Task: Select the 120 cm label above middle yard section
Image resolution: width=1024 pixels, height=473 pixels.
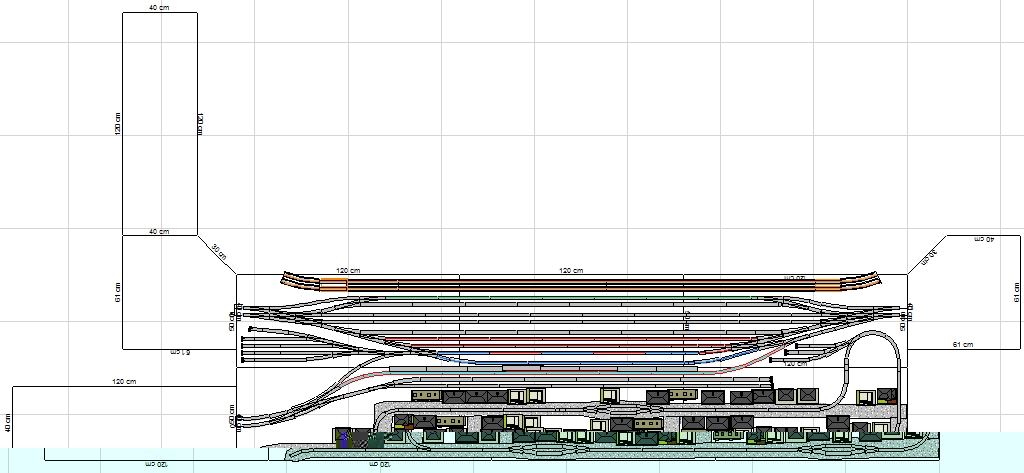Action: [570, 271]
